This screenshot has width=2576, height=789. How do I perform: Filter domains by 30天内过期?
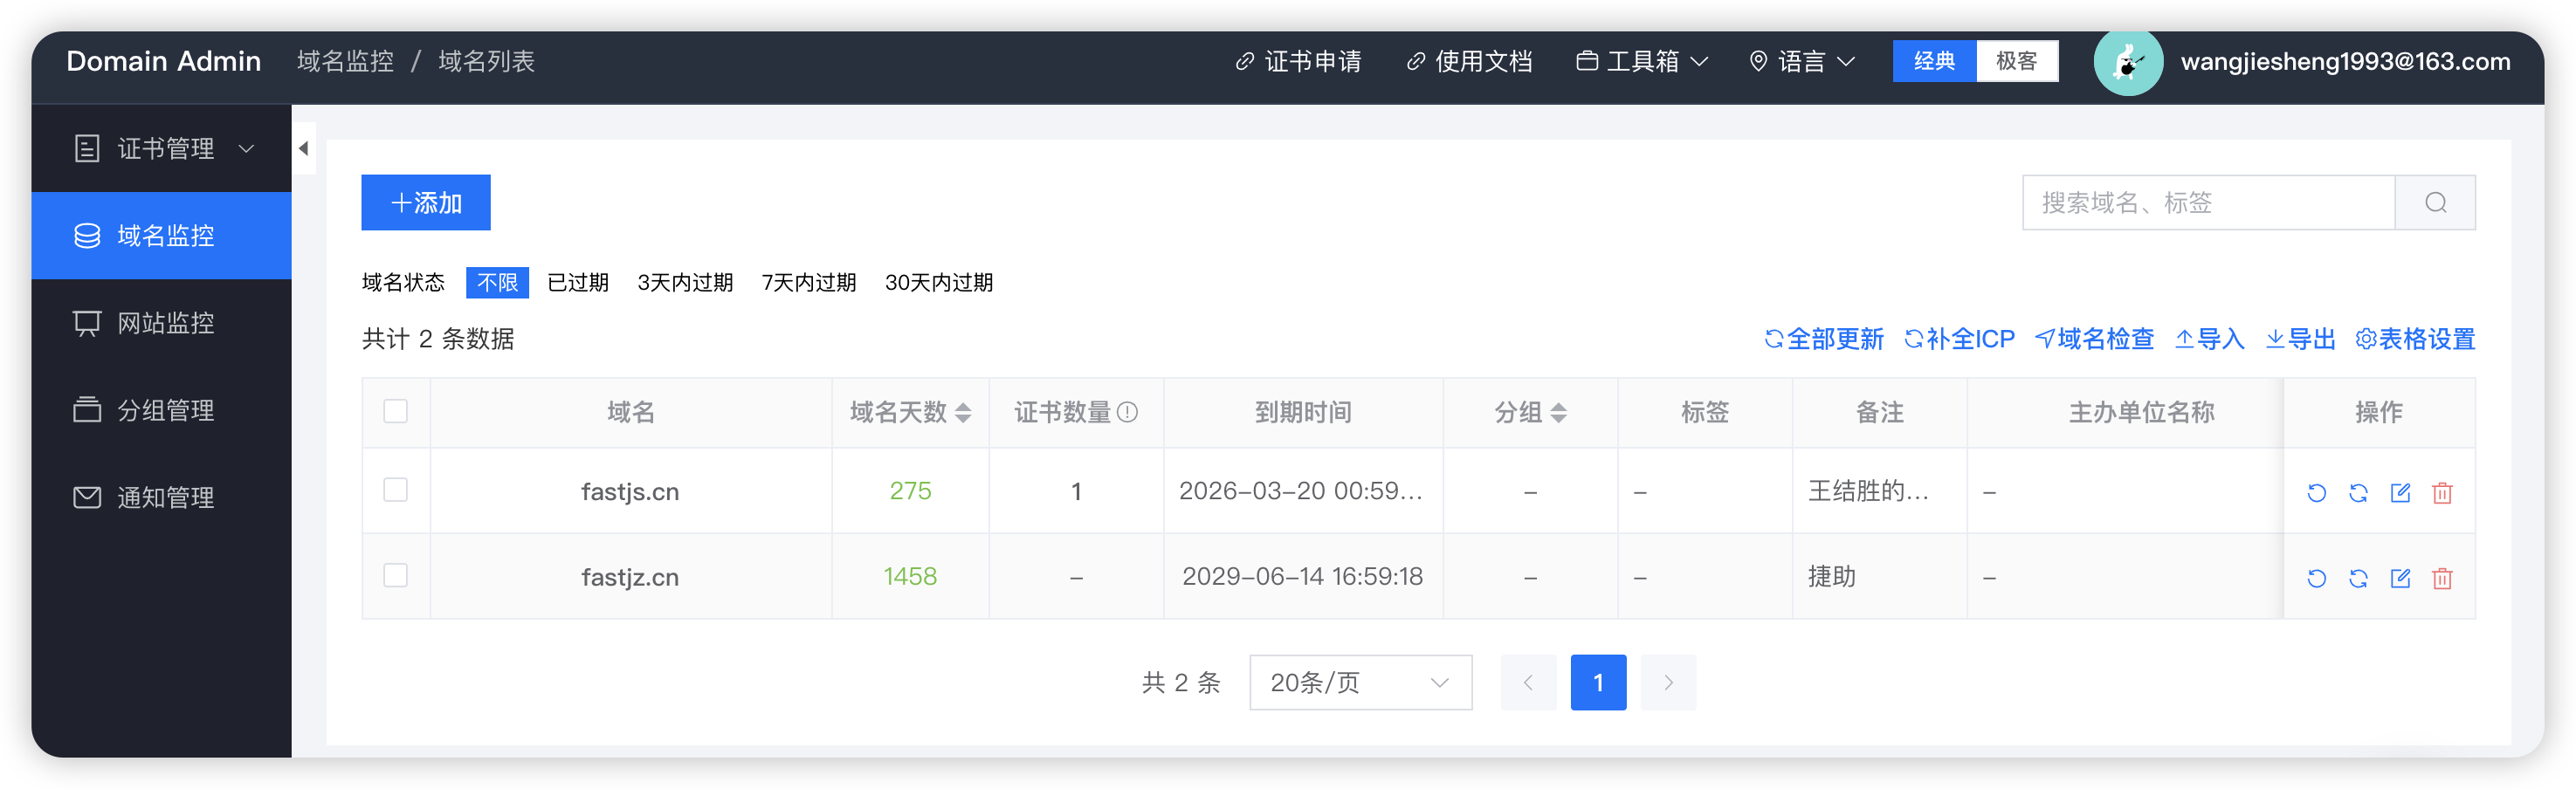939,283
